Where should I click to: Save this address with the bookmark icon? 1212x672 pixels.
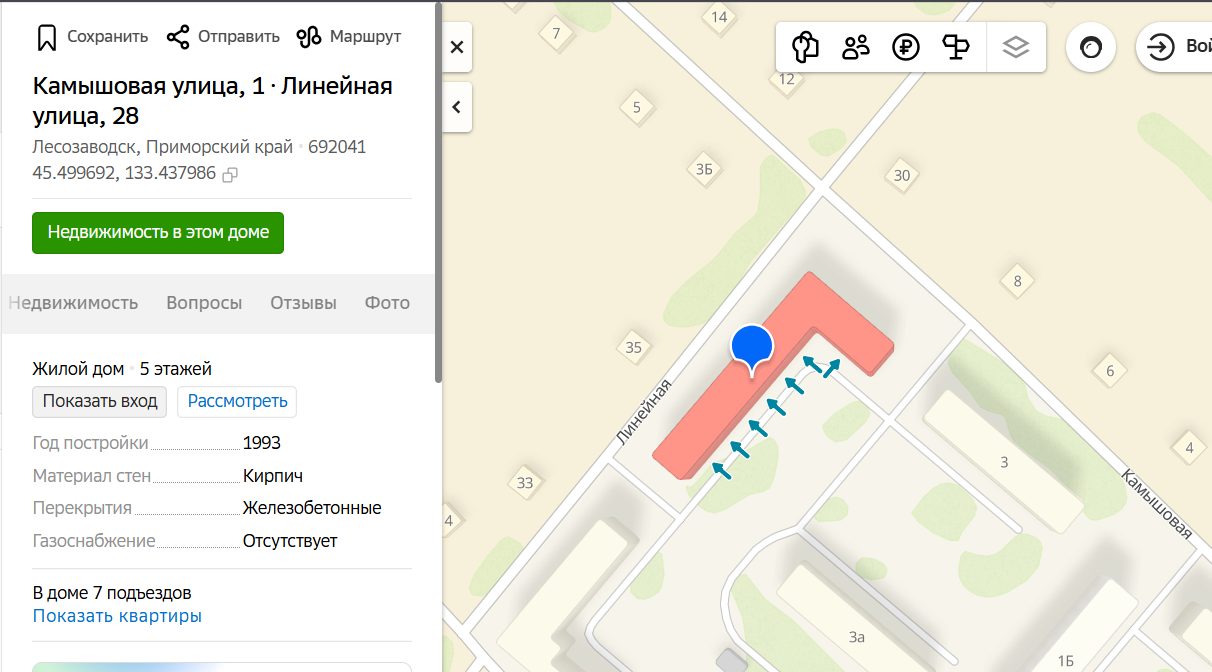click(x=91, y=37)
